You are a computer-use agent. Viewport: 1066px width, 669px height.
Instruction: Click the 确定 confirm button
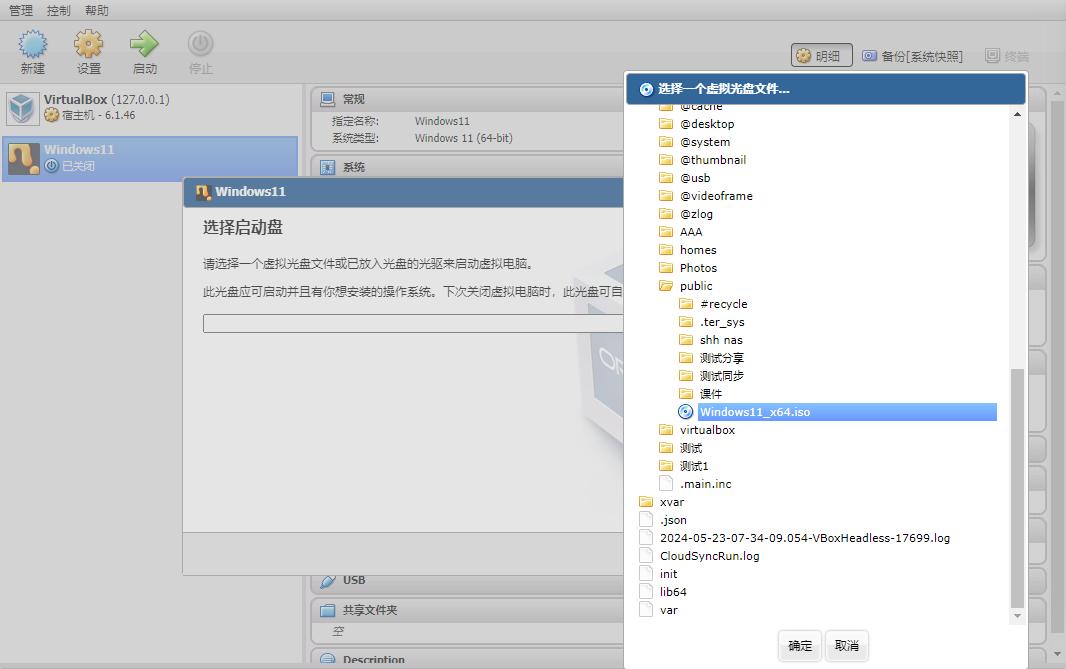pyautogui.click(x=800, y=645)
